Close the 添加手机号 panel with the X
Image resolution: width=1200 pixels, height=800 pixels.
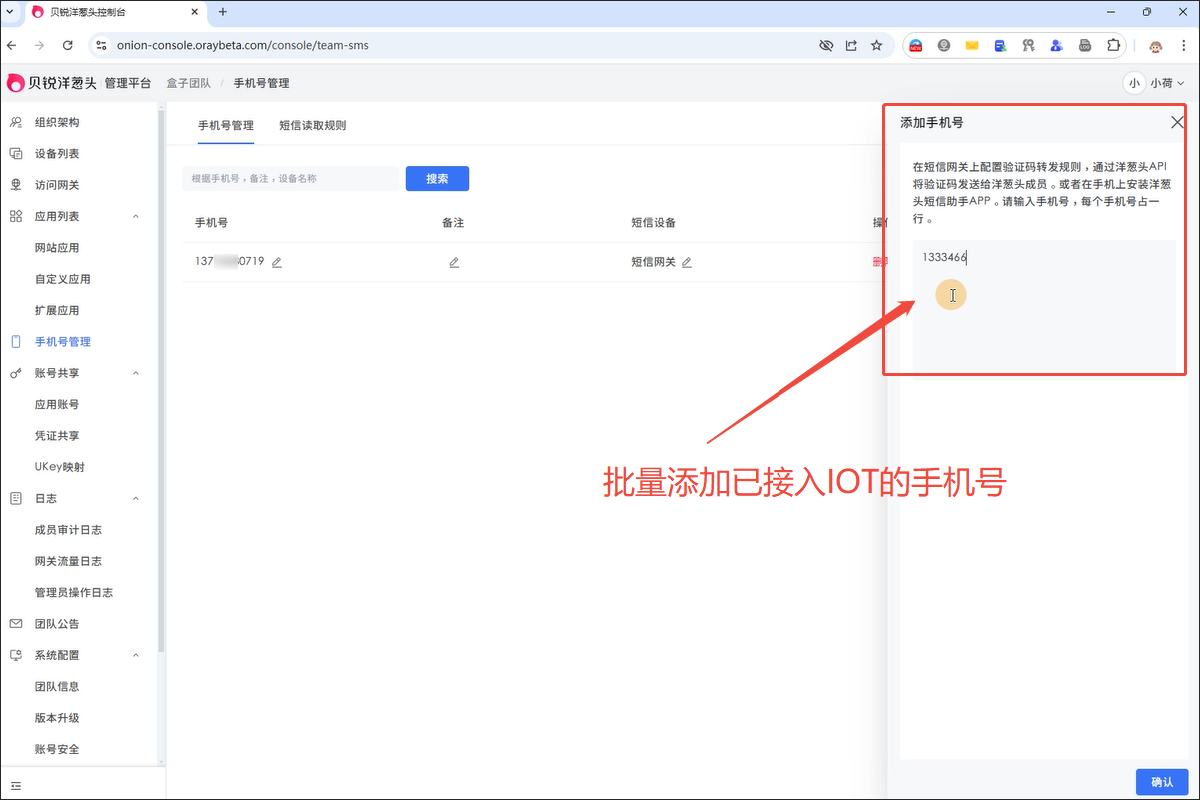click(1176, 122)
